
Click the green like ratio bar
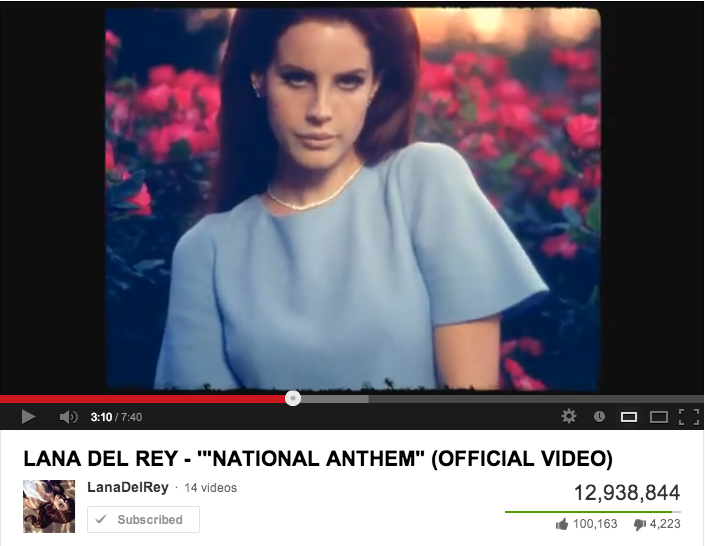pos(588,512)
